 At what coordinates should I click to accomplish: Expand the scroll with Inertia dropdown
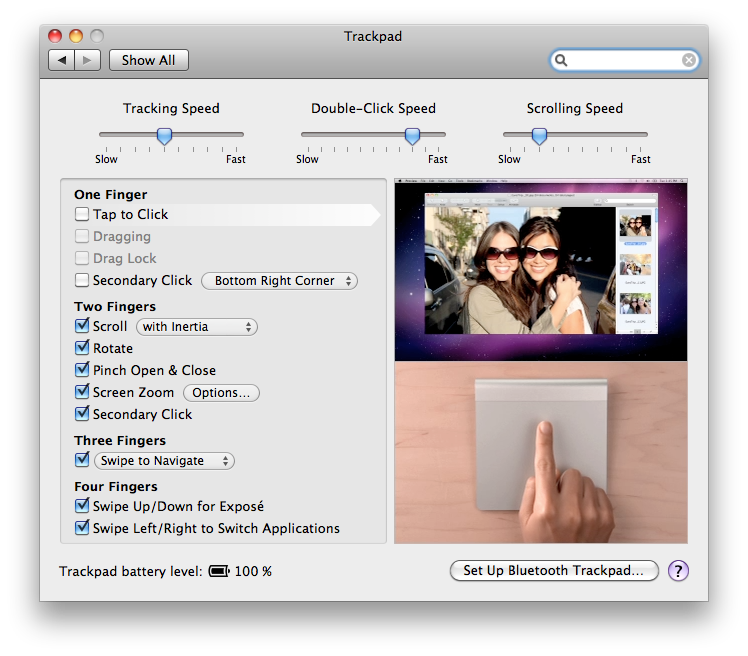197,327
